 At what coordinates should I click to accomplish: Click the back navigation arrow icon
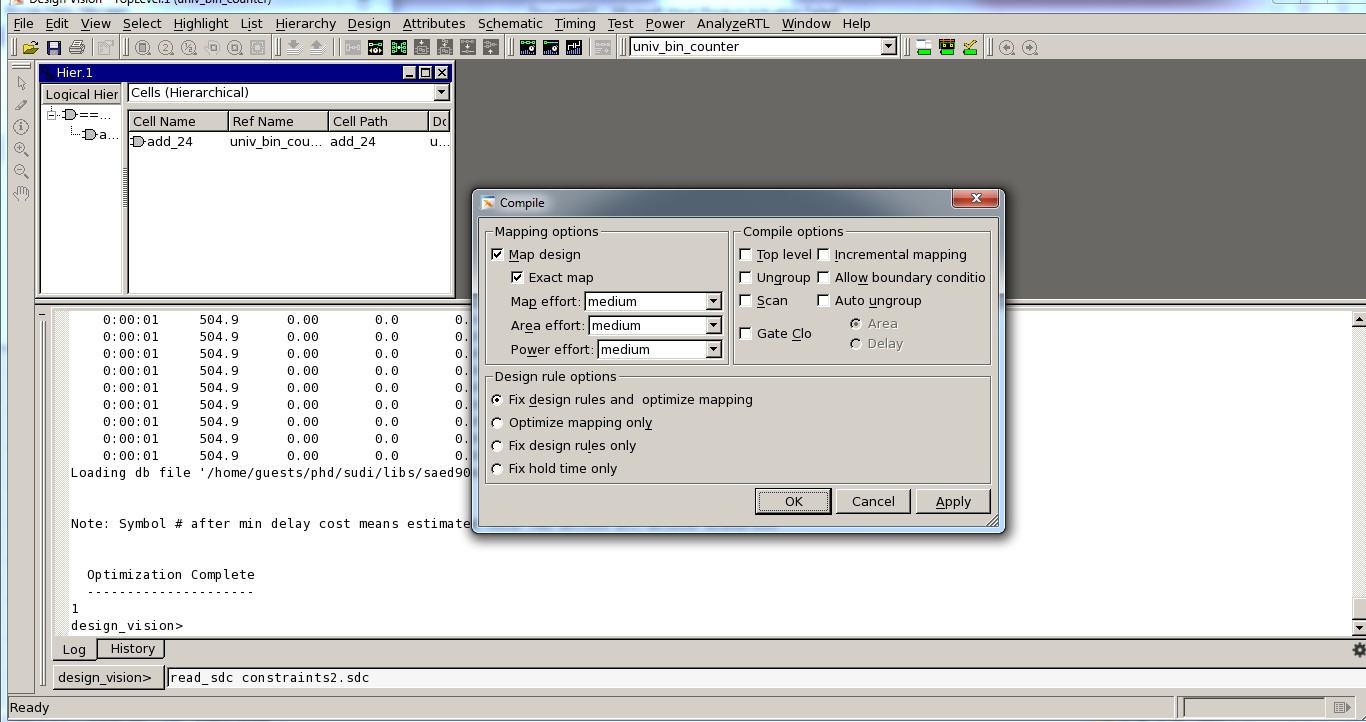(1007, 47)
